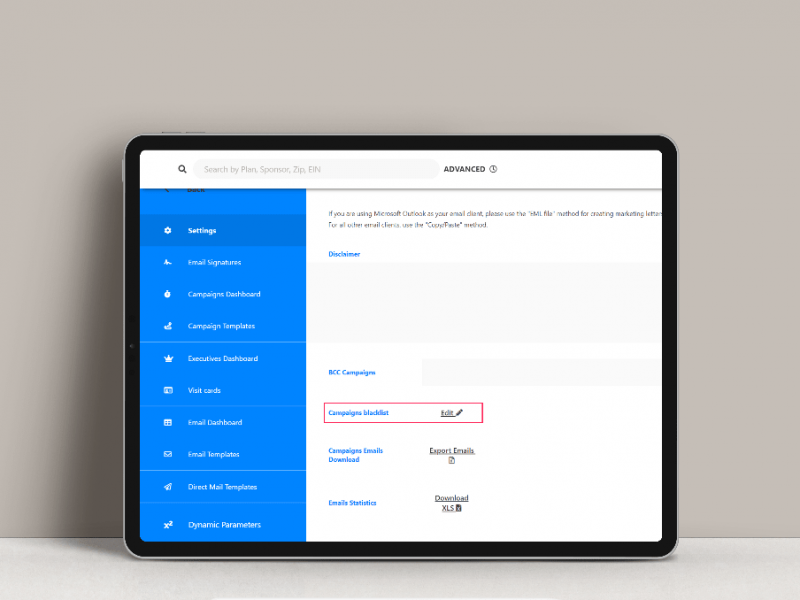Viewport: 800px width, 600px height.
Task: Click the Campaigns Dashboard stopwatch icon
Action: [168, 295]
